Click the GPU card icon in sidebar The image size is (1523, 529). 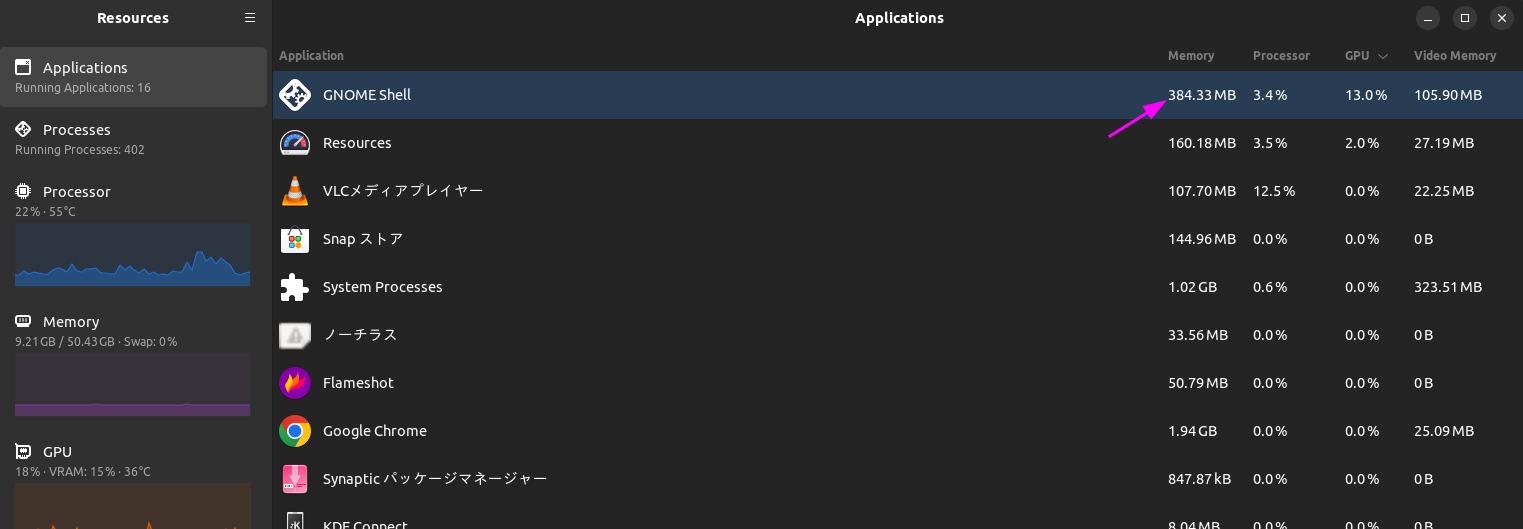pos(23,451)
